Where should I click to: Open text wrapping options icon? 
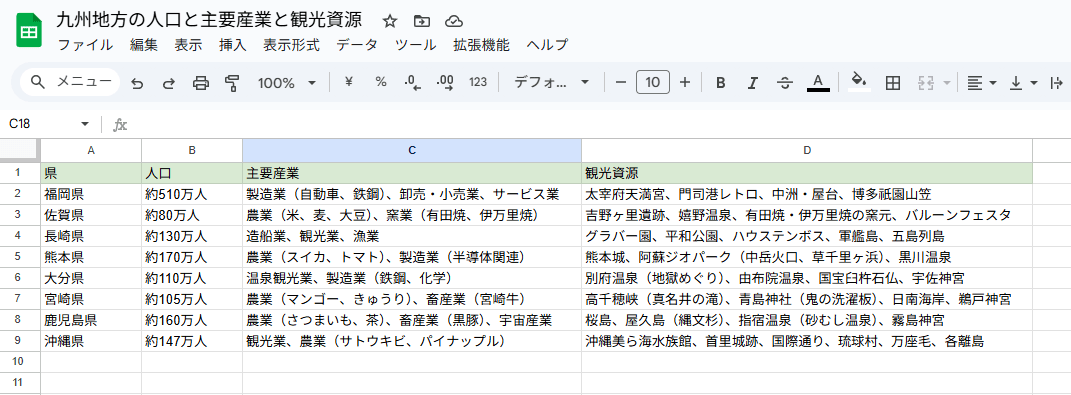tap(1056, 83)
